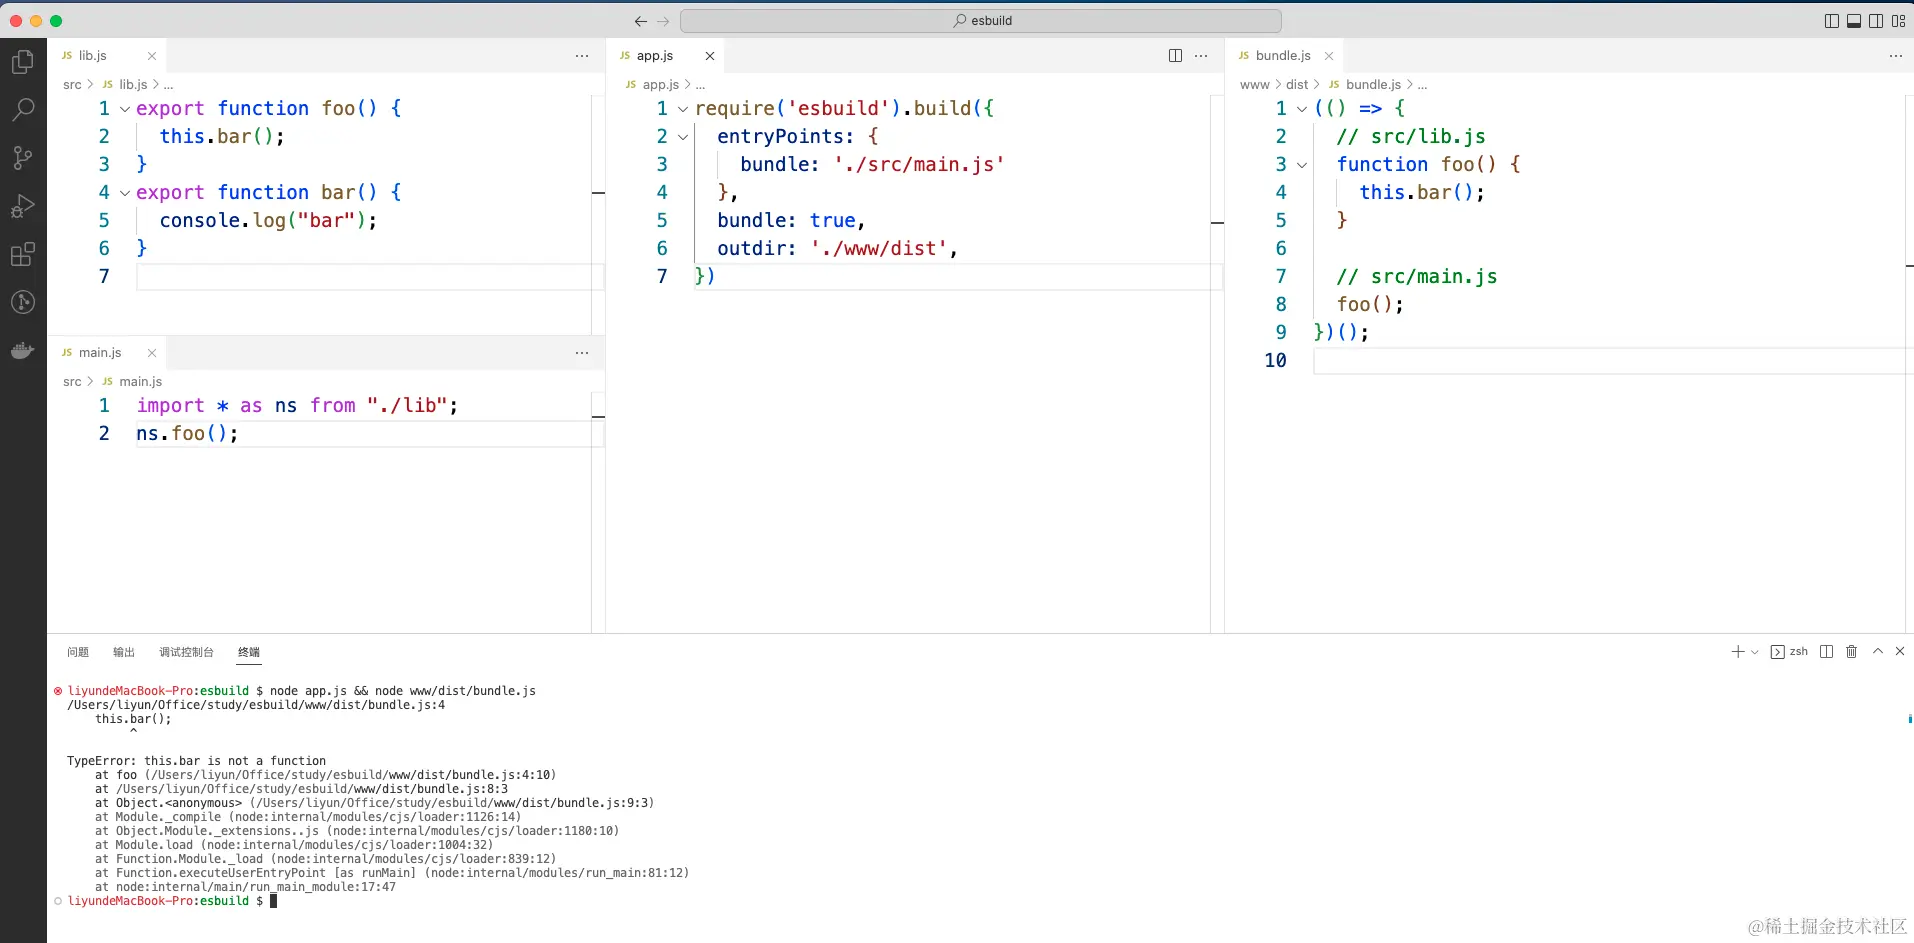The height and width of the screenshot is (943, 1914).
Task: Toggle the secondary side bar layout
Action: 1875,21
